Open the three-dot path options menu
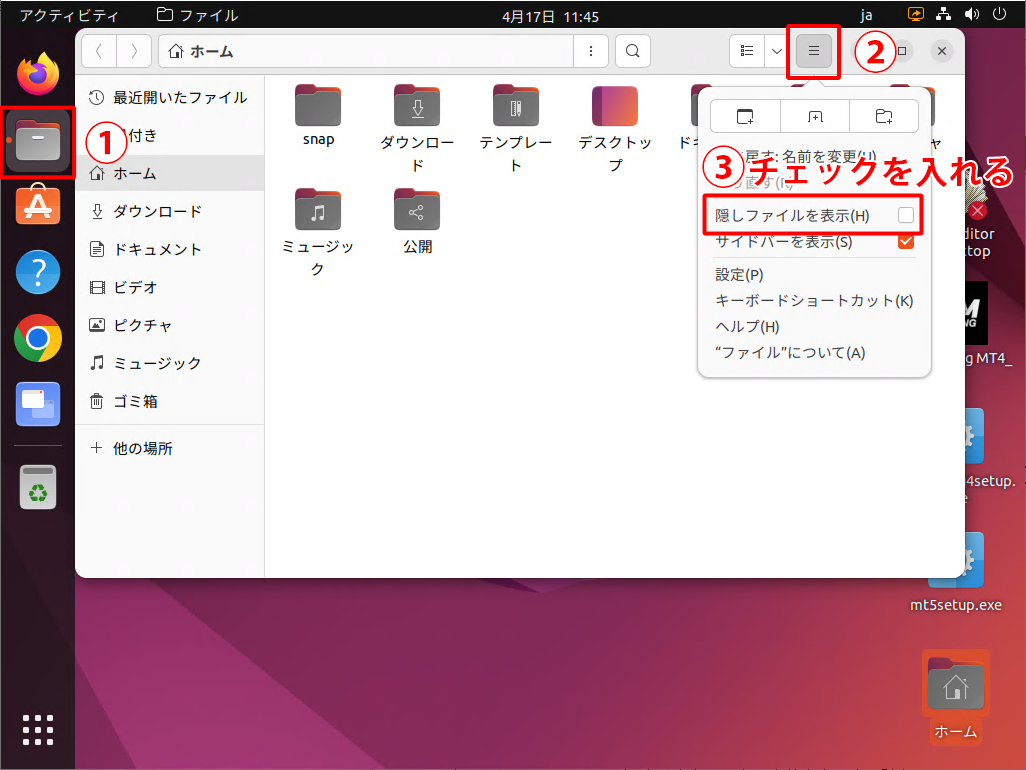The width and height of the screenshot is (1026, 770). click(x=591, y=51)
